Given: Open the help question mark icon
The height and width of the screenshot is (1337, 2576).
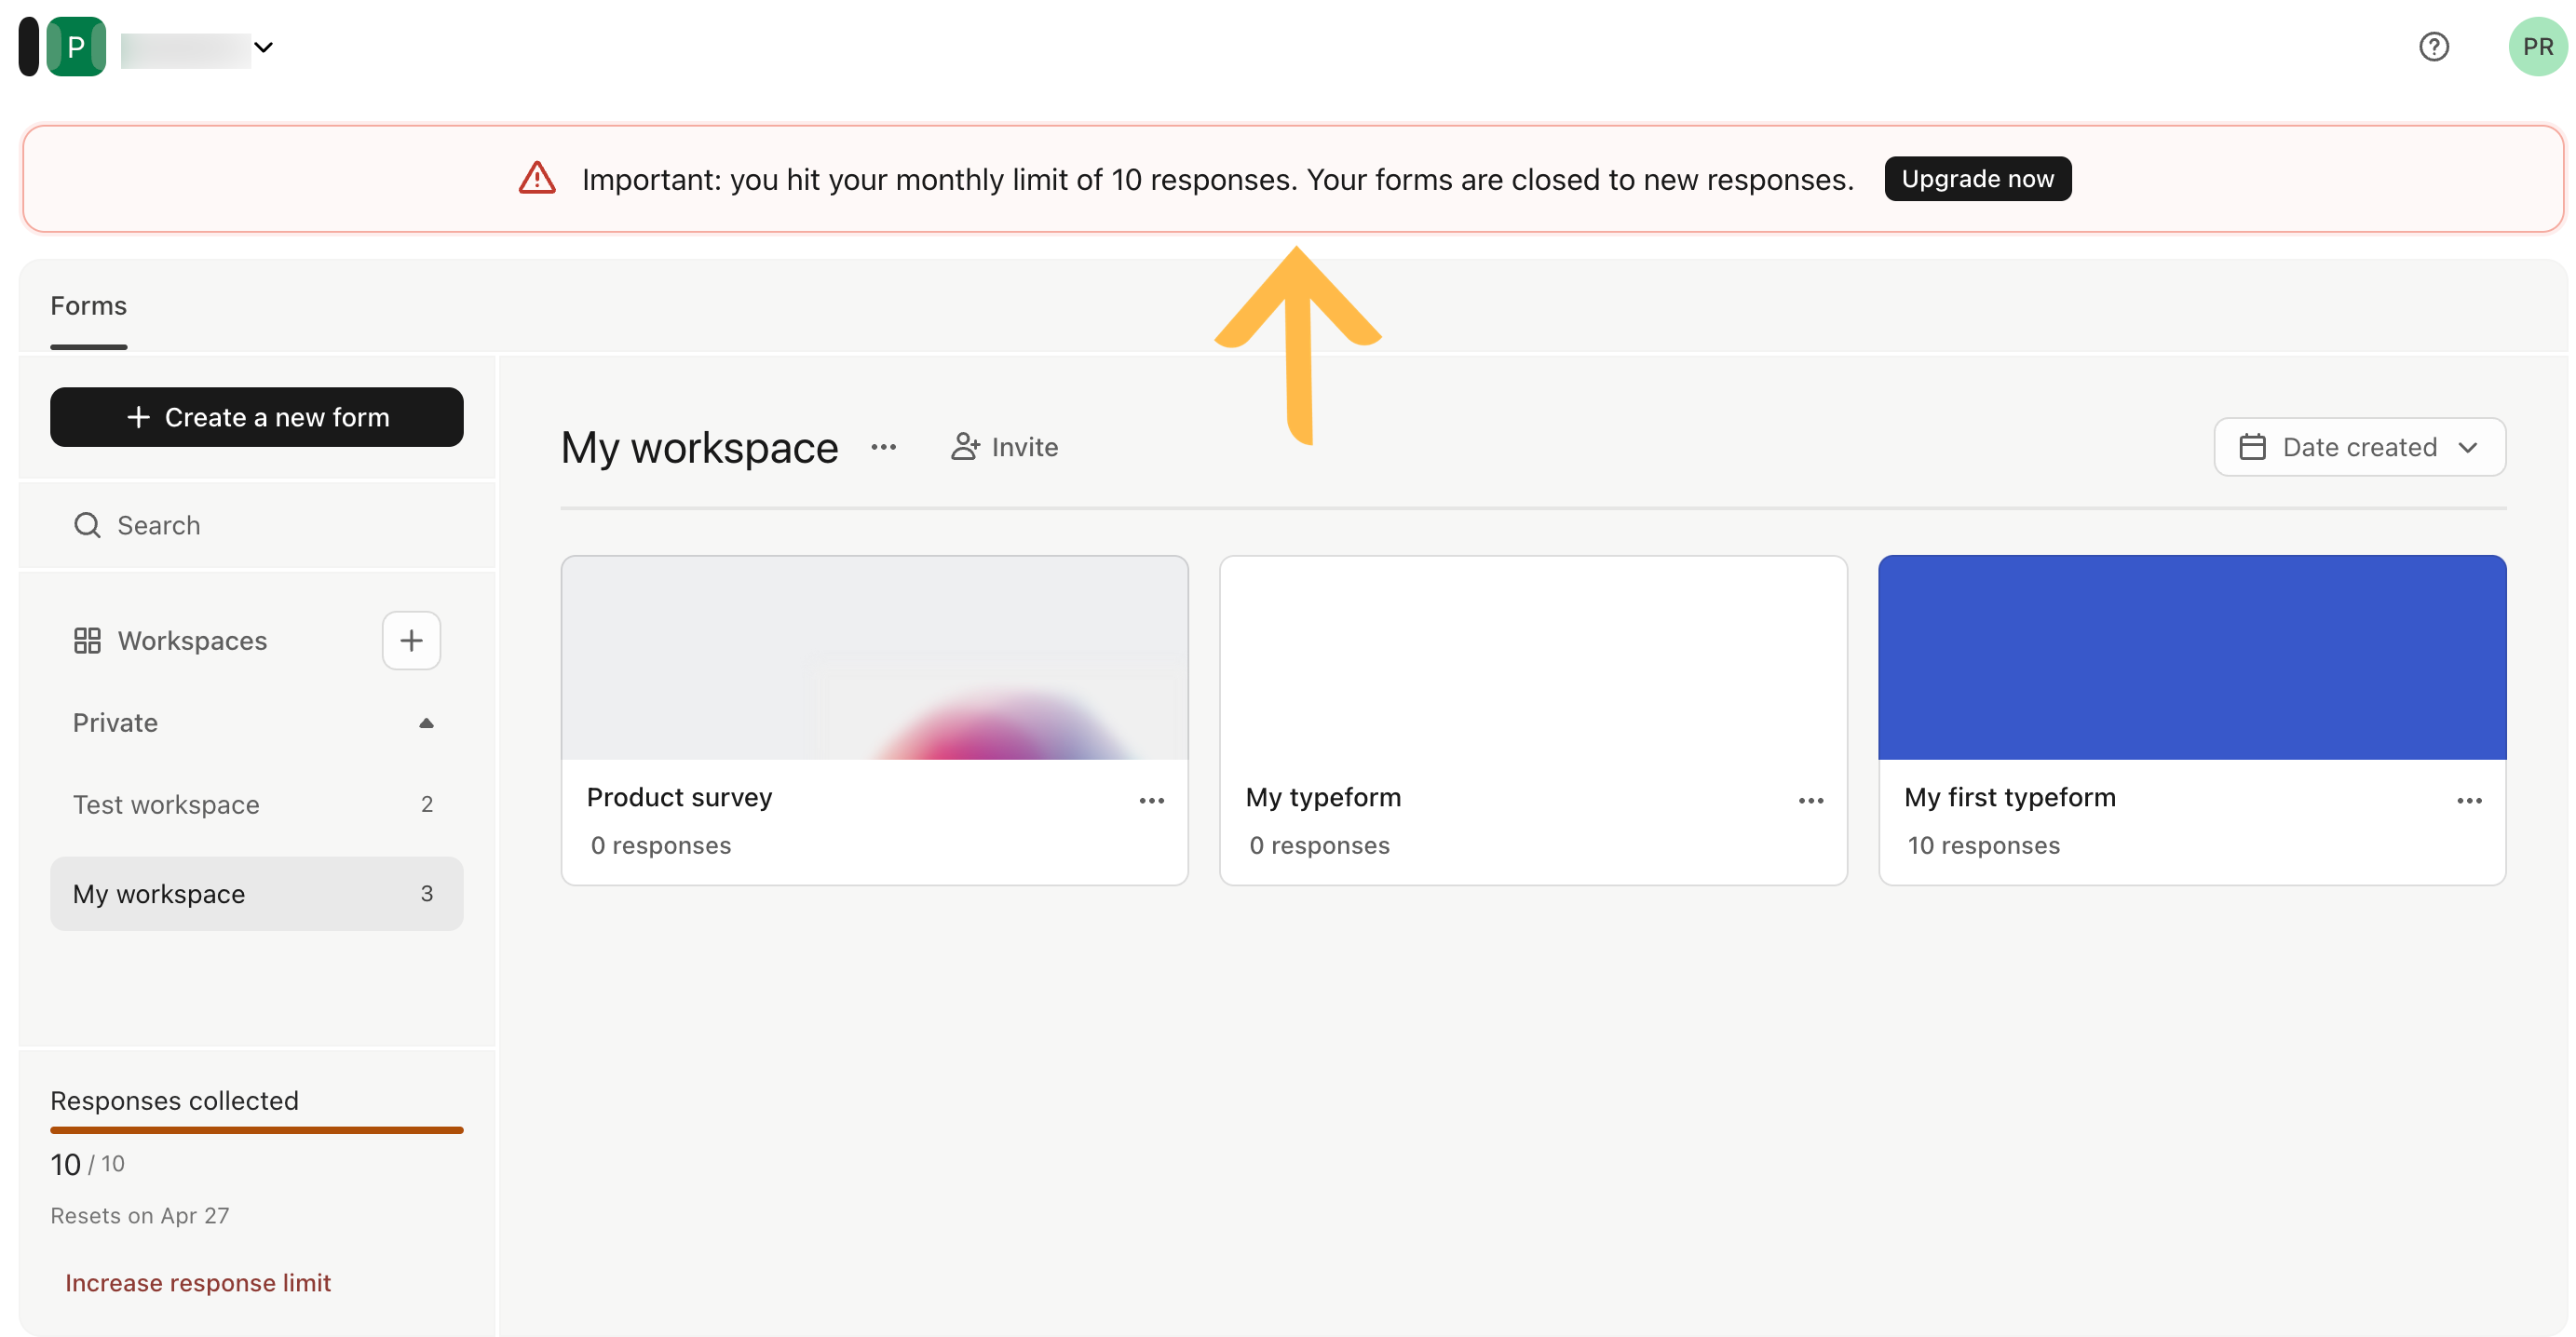Looking at the screenshot, I should point(2433,47).
